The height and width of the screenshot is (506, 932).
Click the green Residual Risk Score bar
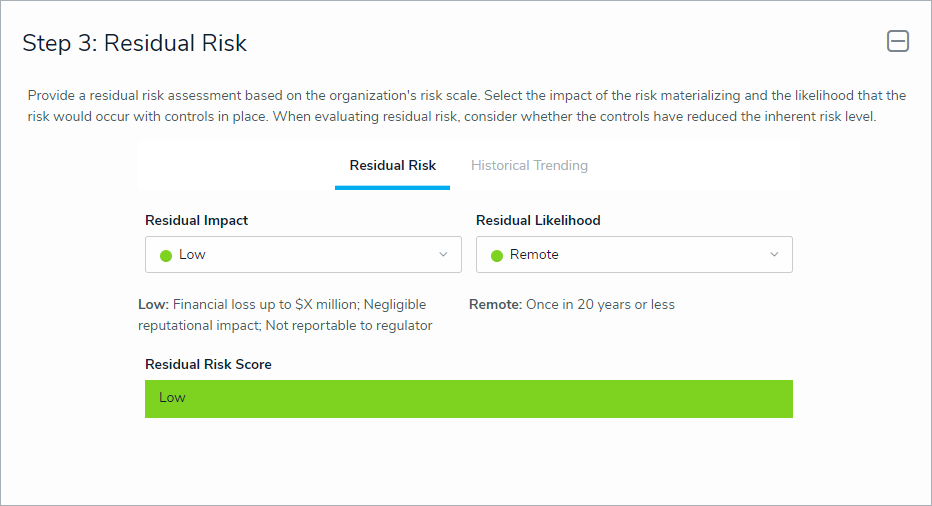coord(468,398)
